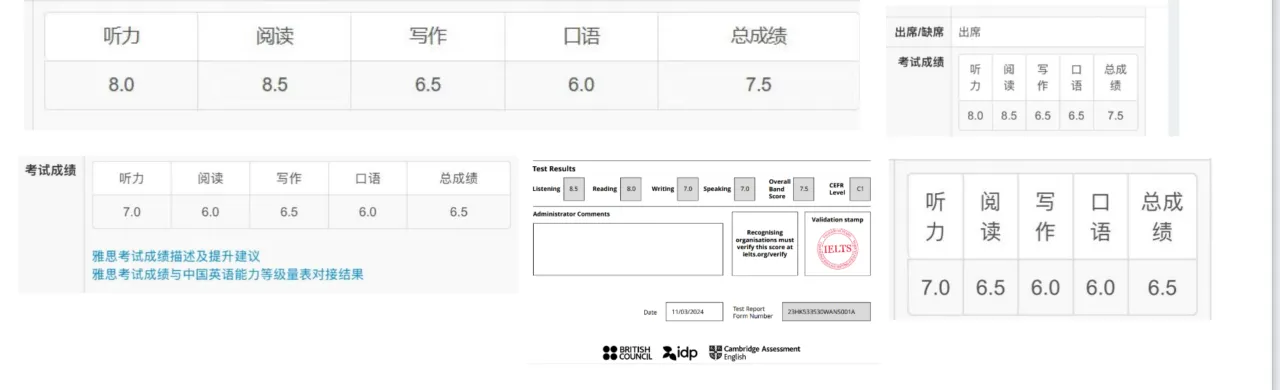
Task: Click the 出席 attendance value
Action: click(970, 32)
